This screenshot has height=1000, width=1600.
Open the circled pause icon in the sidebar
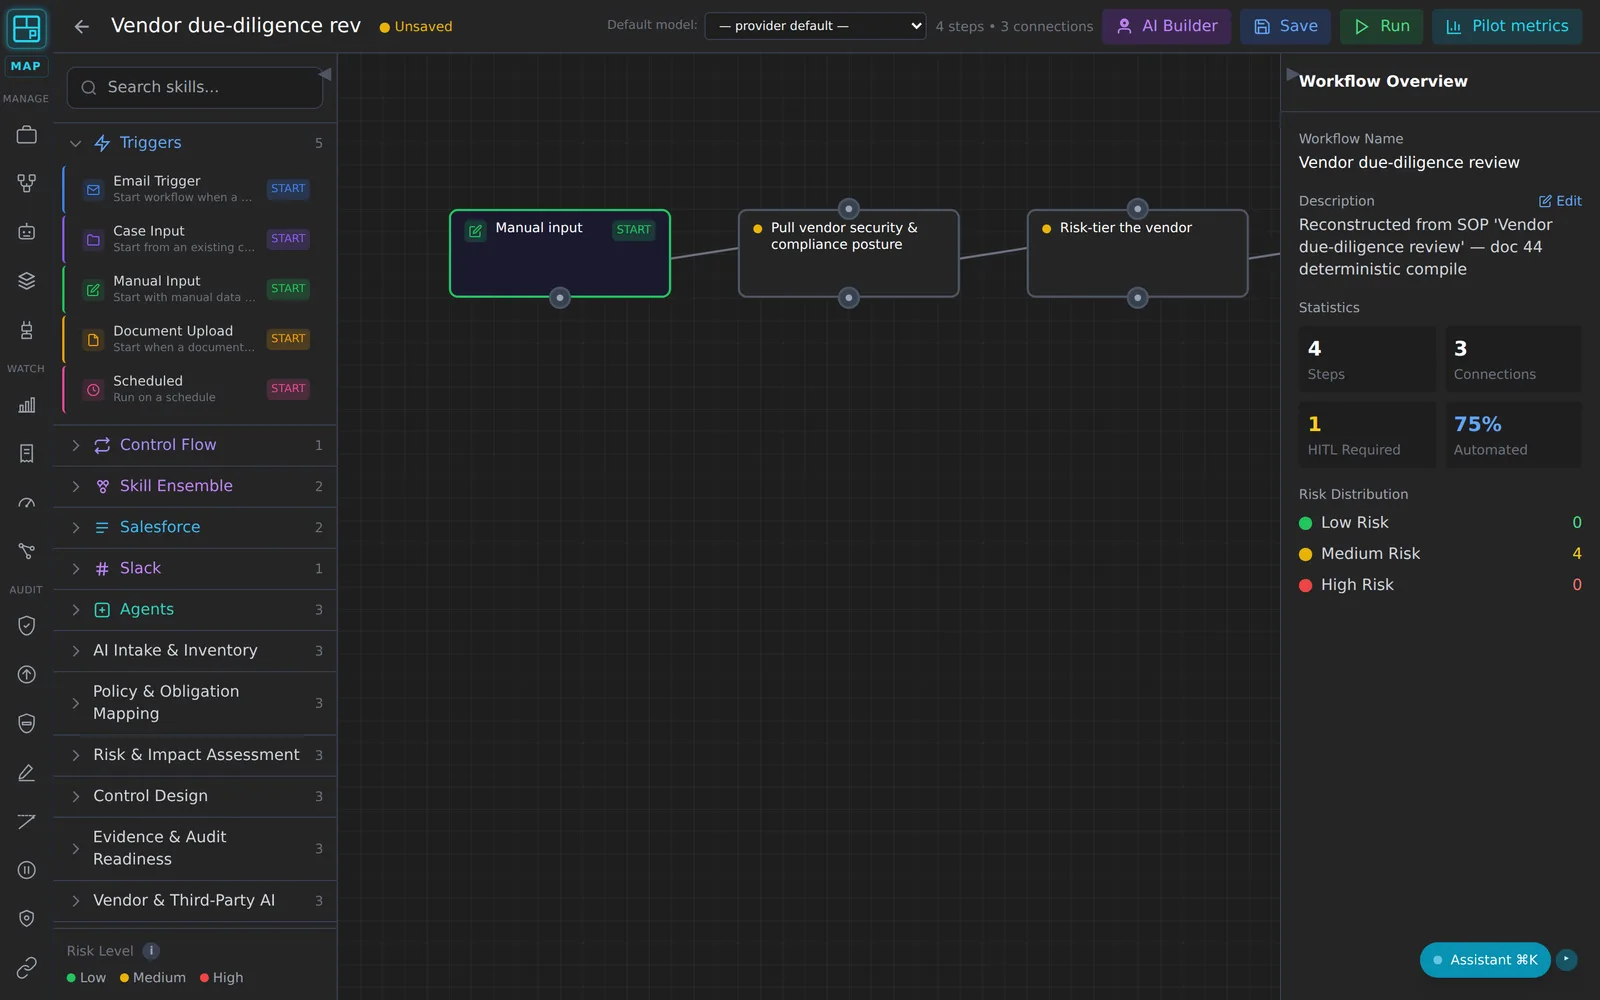[27, 870]
